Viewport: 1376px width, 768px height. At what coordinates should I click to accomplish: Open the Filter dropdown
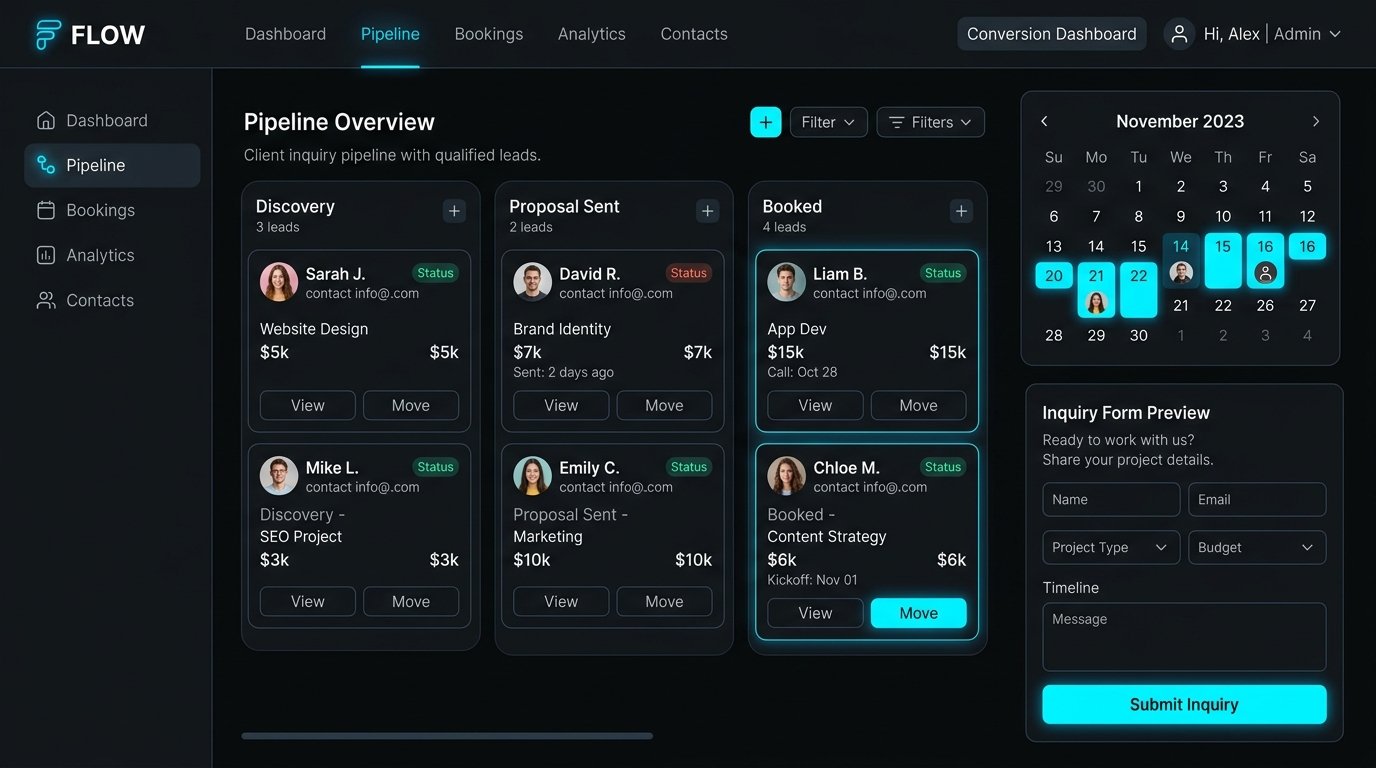[829, 122]
